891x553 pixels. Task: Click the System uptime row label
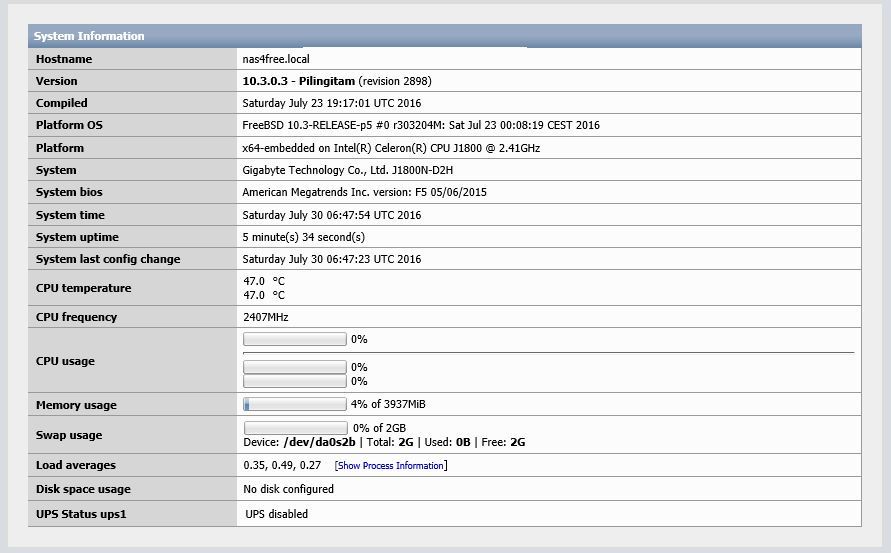click(x=77, y=238)
